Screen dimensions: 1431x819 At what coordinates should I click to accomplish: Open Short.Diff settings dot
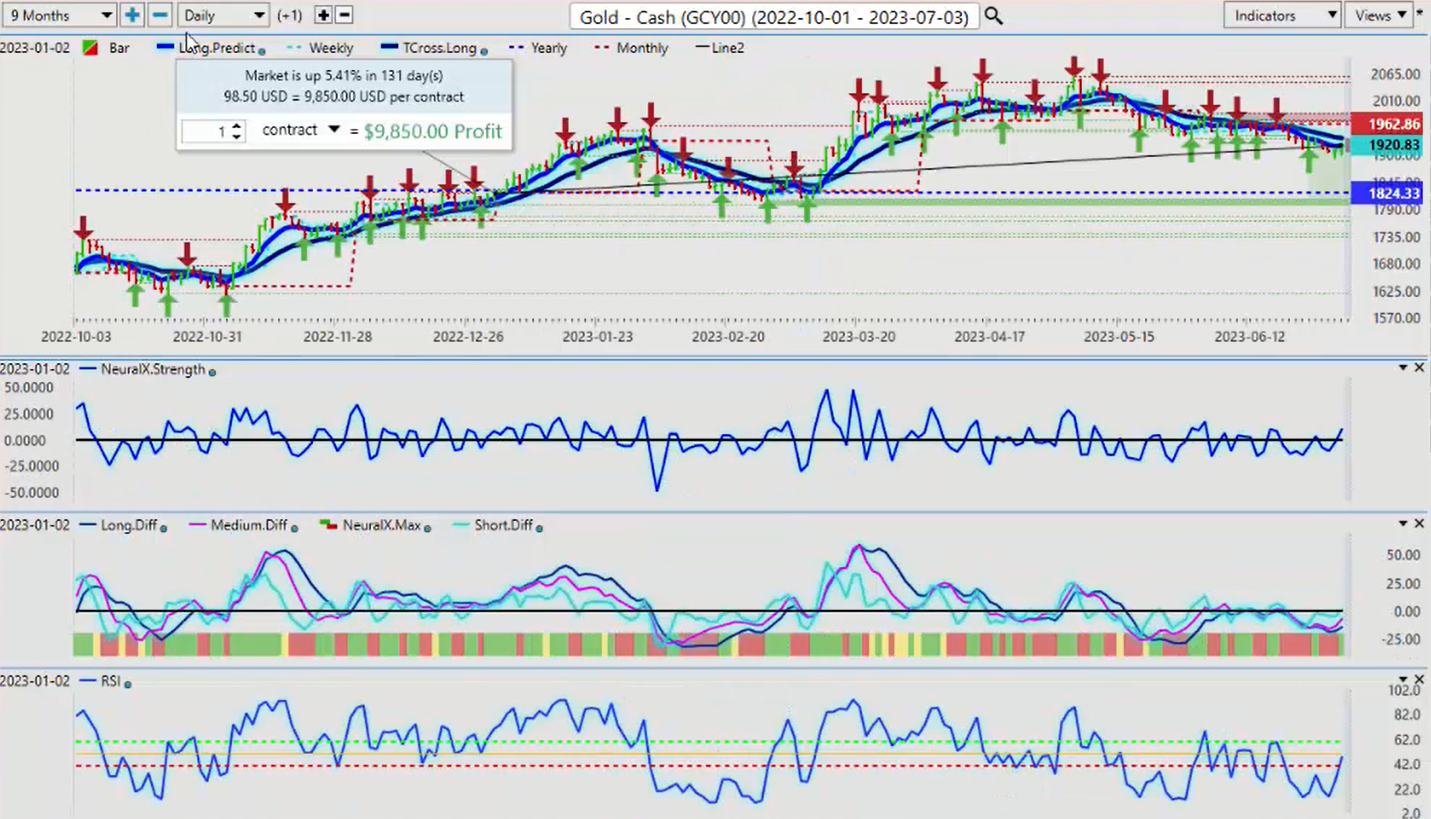coord(539,527)
